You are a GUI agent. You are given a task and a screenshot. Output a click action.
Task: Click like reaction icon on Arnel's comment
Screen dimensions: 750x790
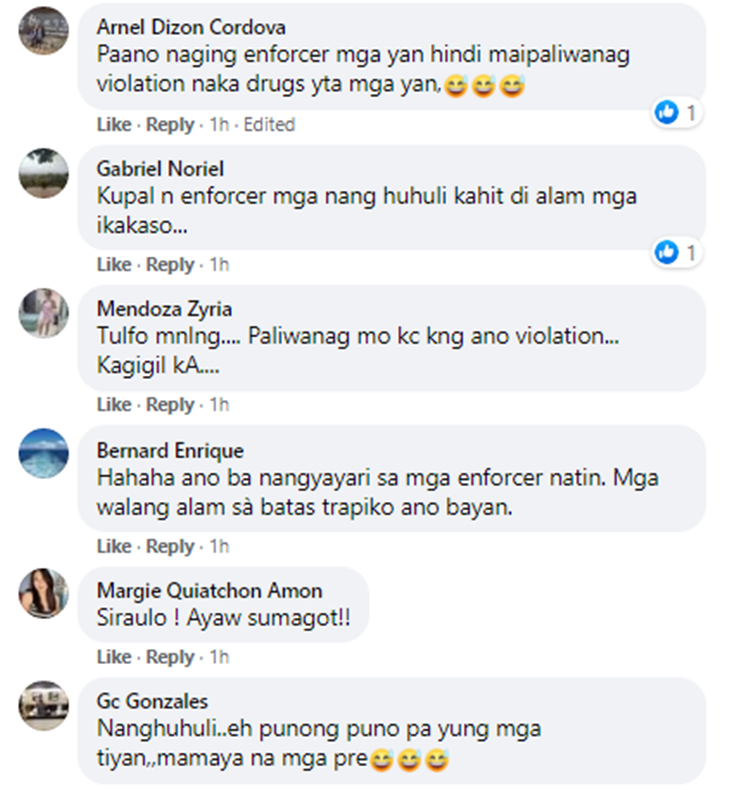[x=667, y=113]
